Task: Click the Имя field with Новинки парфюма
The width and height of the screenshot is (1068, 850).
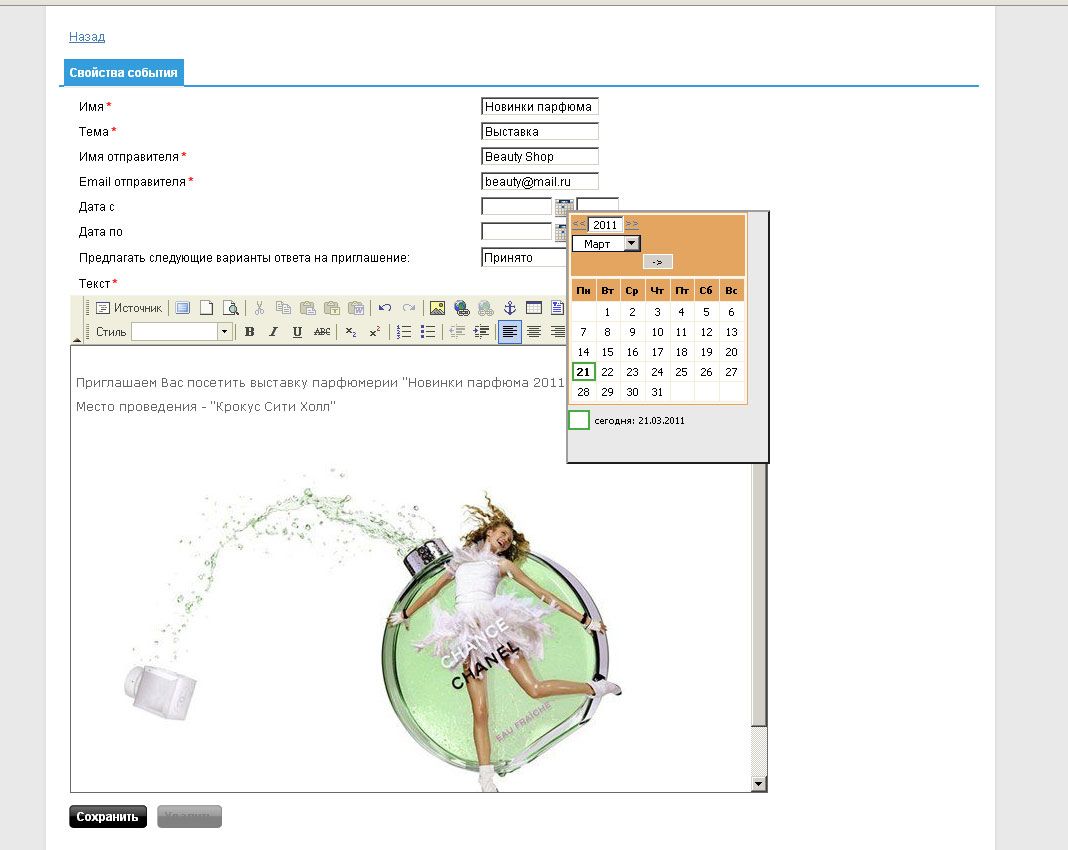Action: 539,106
